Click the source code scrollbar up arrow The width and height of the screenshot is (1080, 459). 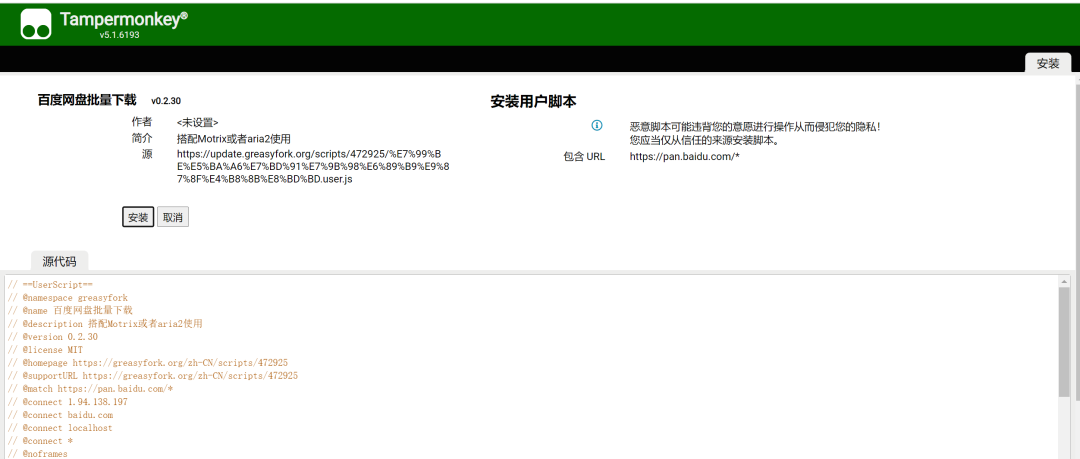pyautogui.click(x=1065, y=282)
